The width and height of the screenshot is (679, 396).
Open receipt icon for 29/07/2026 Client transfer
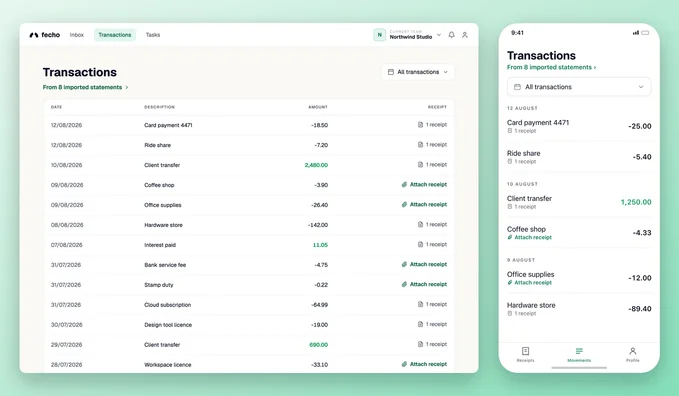[420, 344]
